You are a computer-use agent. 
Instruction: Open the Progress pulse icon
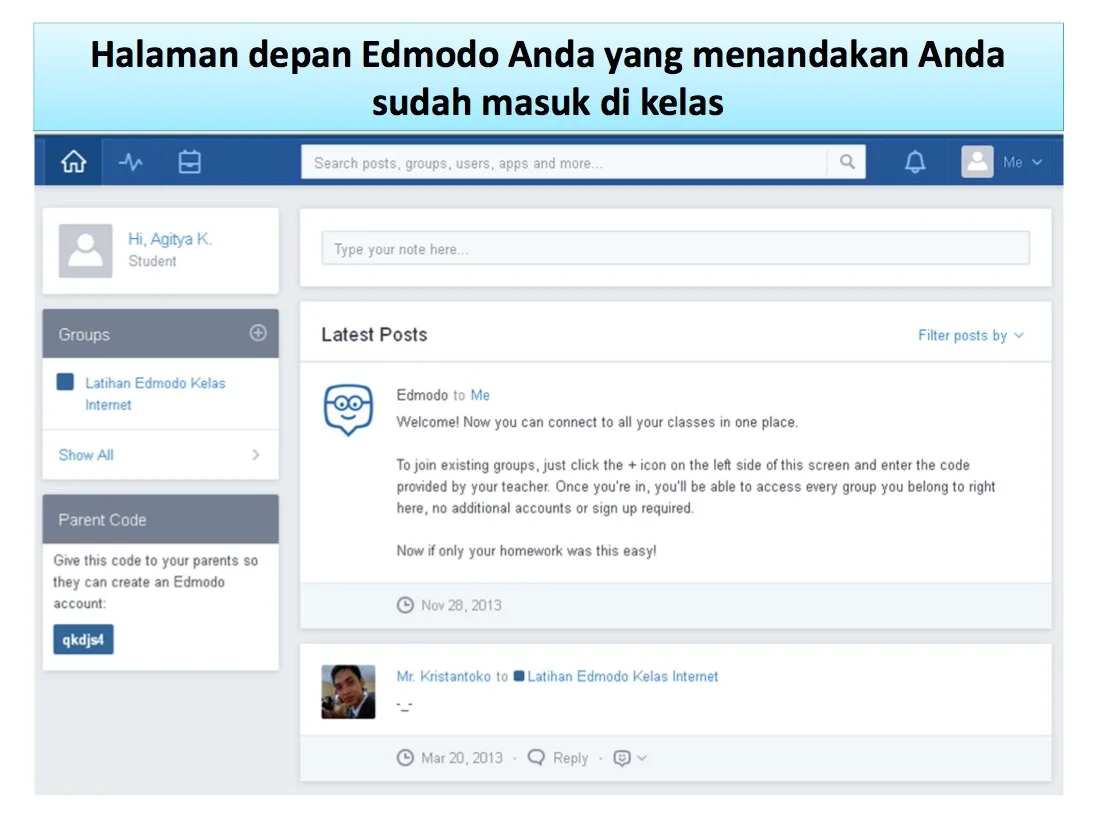[x=131, y=162]
